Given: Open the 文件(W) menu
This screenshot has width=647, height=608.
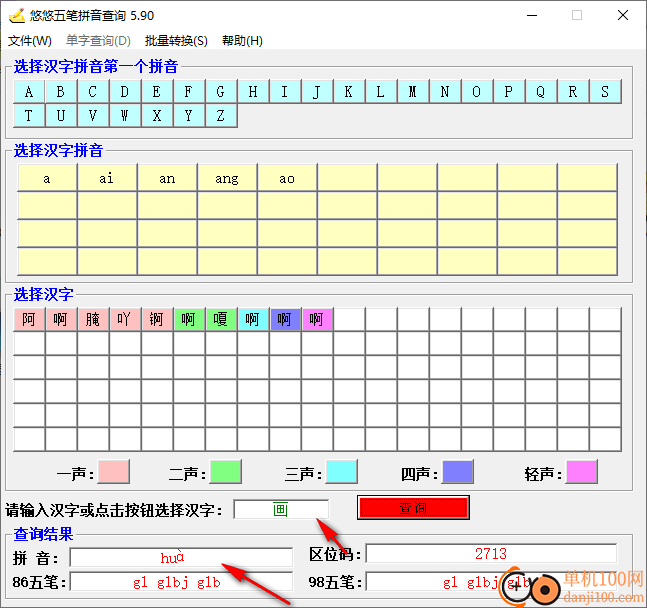Looking at the screenshot, I should pyautogui.click(x=30, y=41).
